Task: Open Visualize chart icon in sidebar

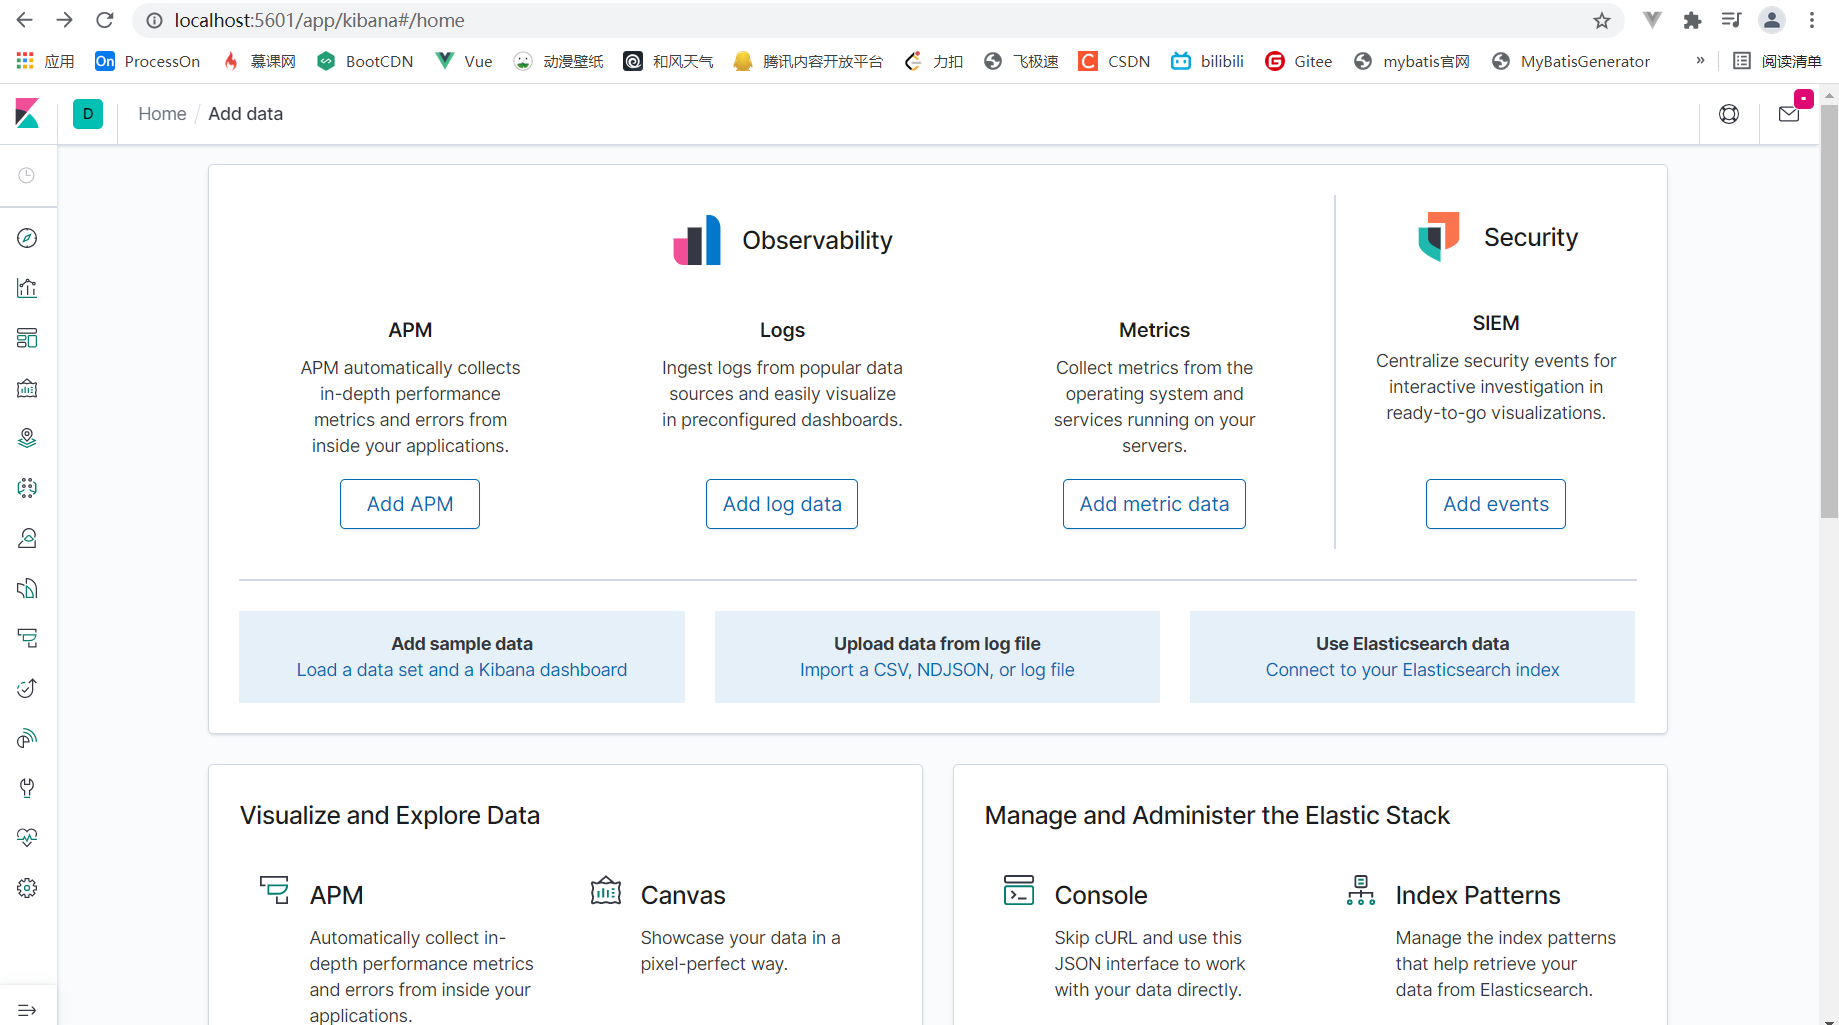Action: click(27, 288)
